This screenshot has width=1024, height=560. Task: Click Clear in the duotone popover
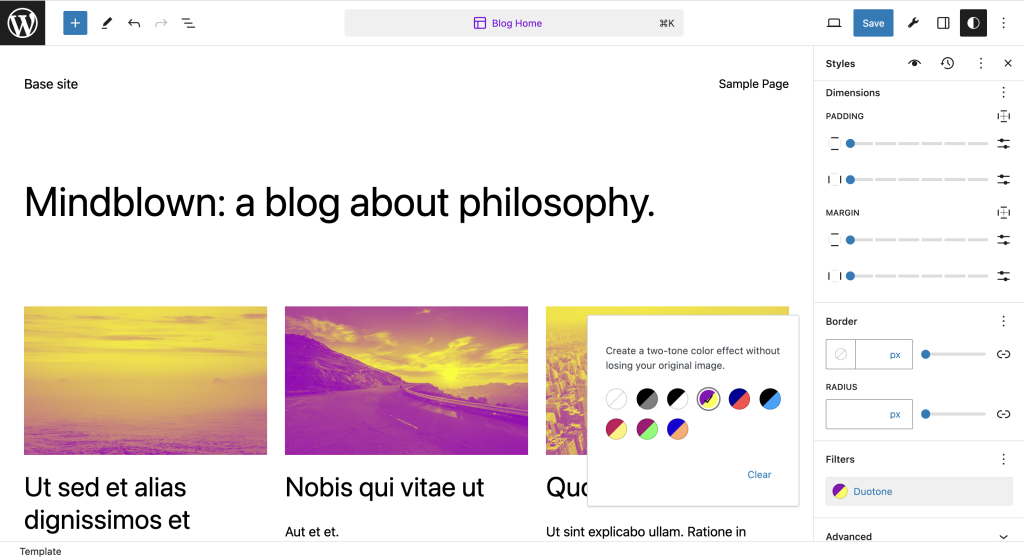pyautogui.click(x=759, y=475)
